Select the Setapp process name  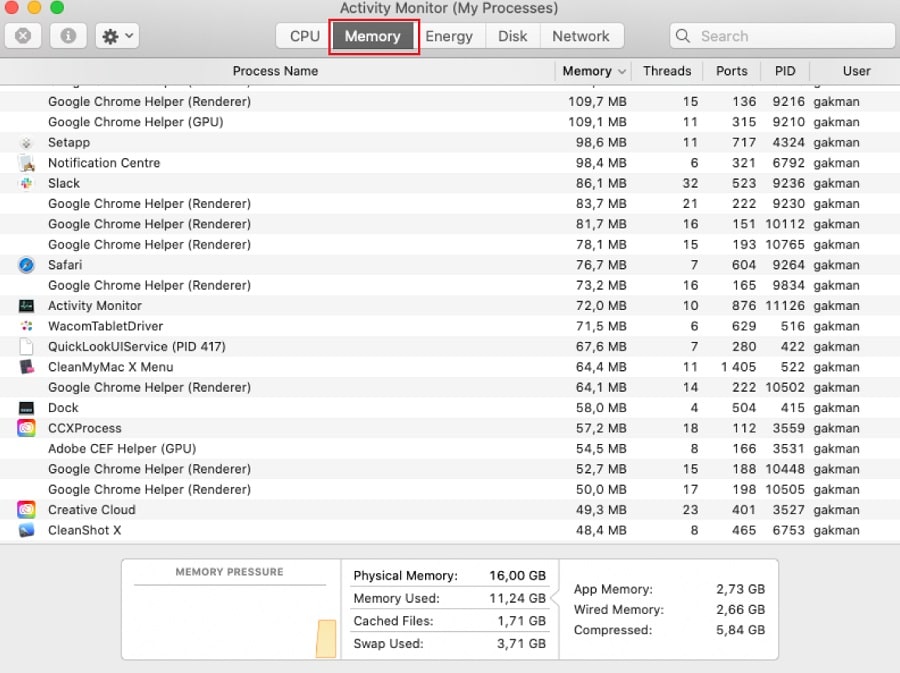click(x=69, y=143)
